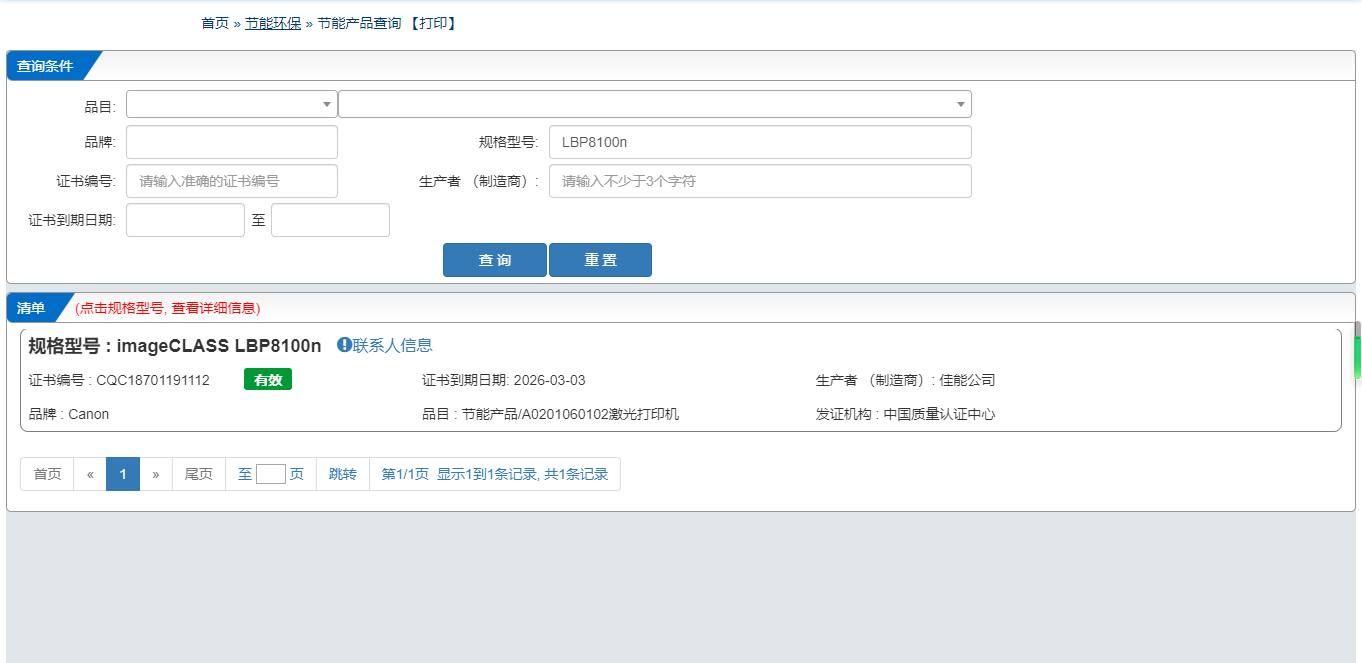This screenshot has height=663, width=1362.
Task: Open the 证书到期日期 end date field
Action: click(x=330, y=220)
